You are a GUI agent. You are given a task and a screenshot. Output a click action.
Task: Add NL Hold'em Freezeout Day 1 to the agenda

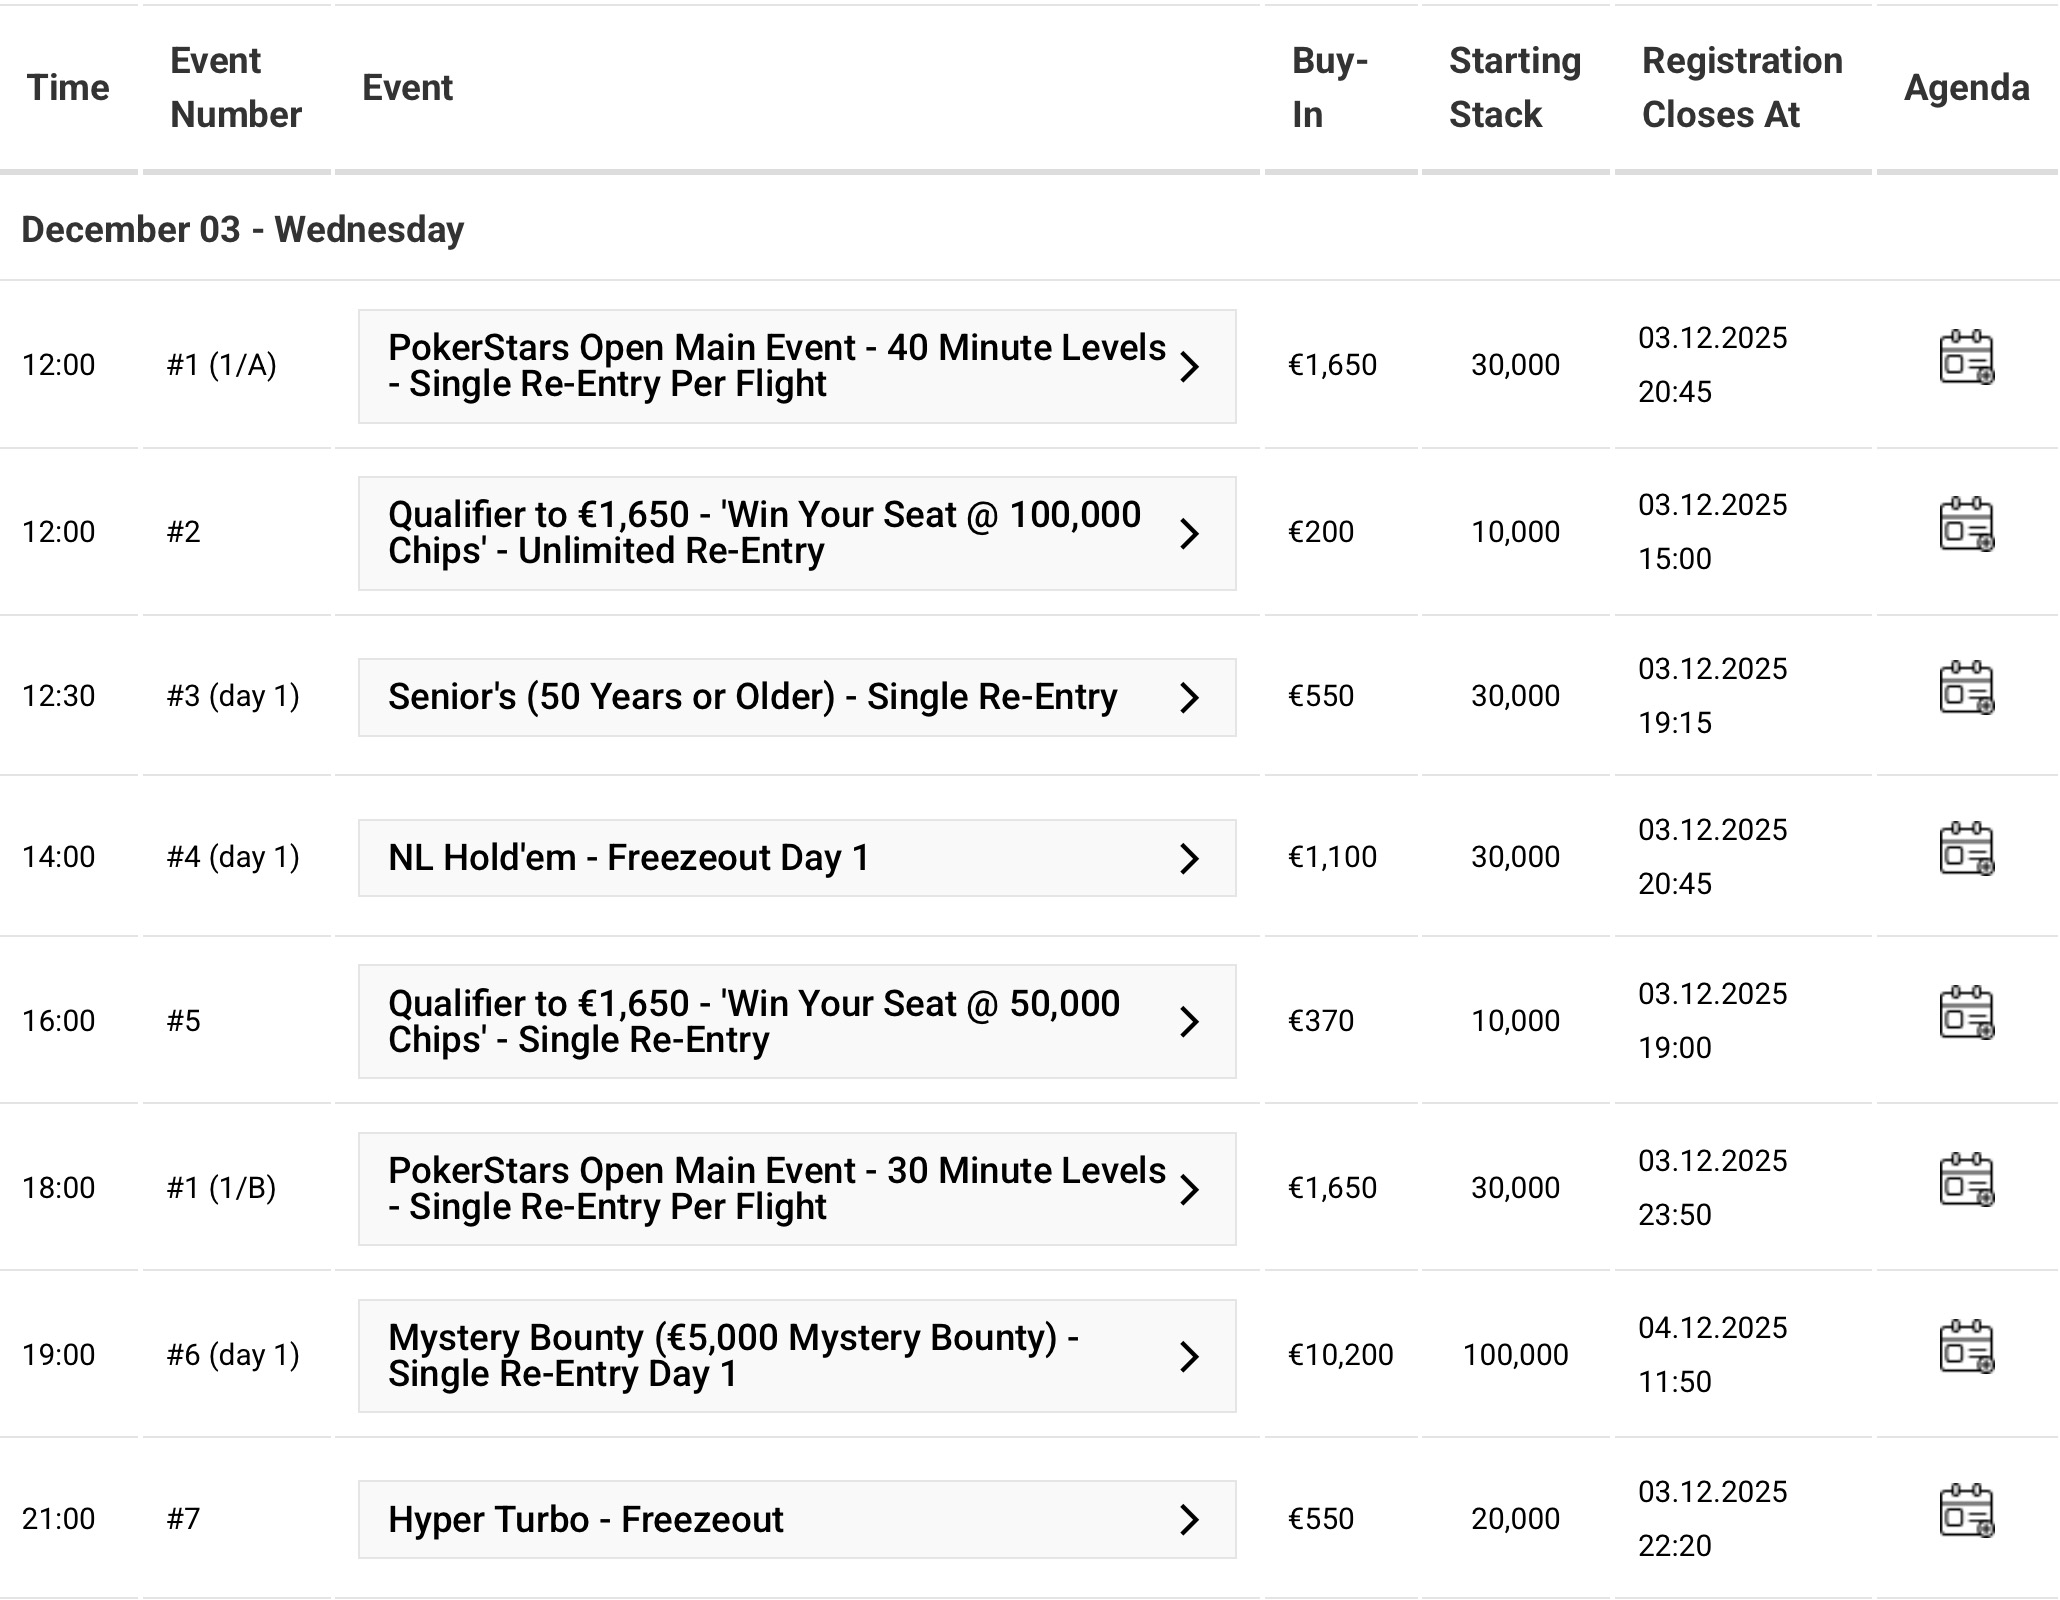click(x=1966, y=849)
